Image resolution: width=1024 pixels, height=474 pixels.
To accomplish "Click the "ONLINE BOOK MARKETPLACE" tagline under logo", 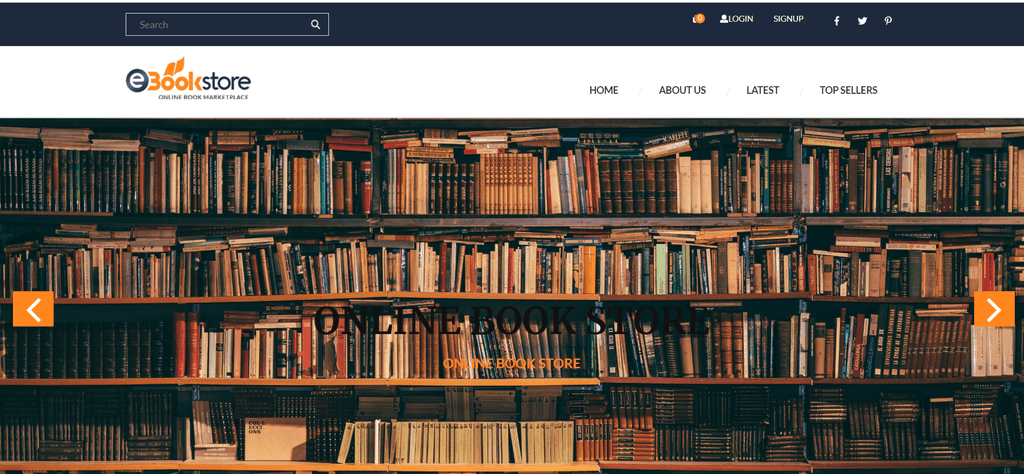I will point(203,97).
